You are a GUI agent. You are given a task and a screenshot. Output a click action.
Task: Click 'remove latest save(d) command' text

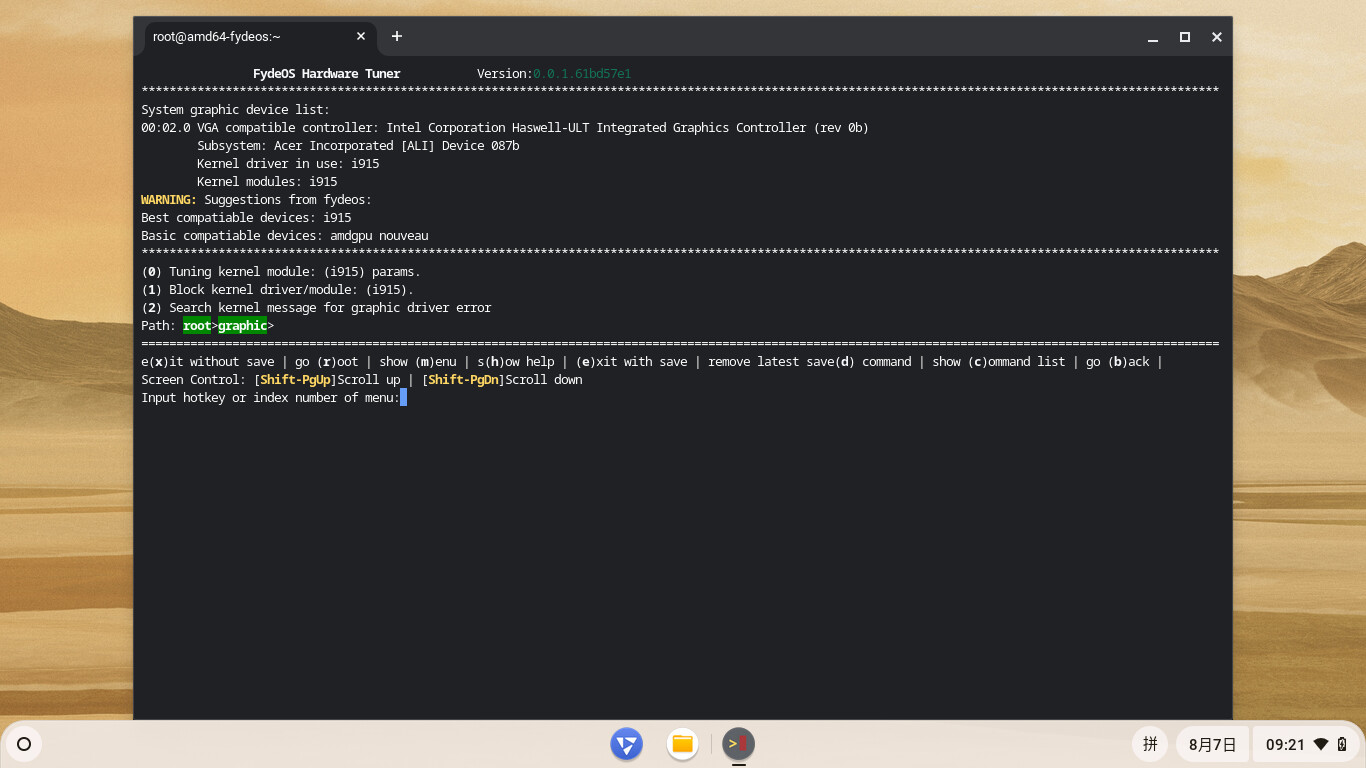(x=810, y=362)
